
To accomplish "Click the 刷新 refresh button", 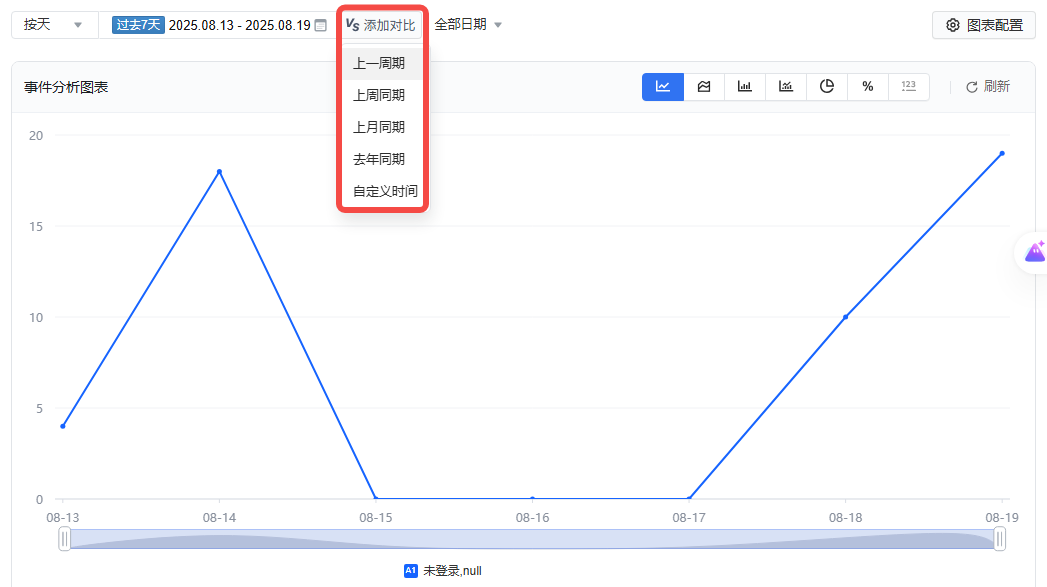I will 988,87.
